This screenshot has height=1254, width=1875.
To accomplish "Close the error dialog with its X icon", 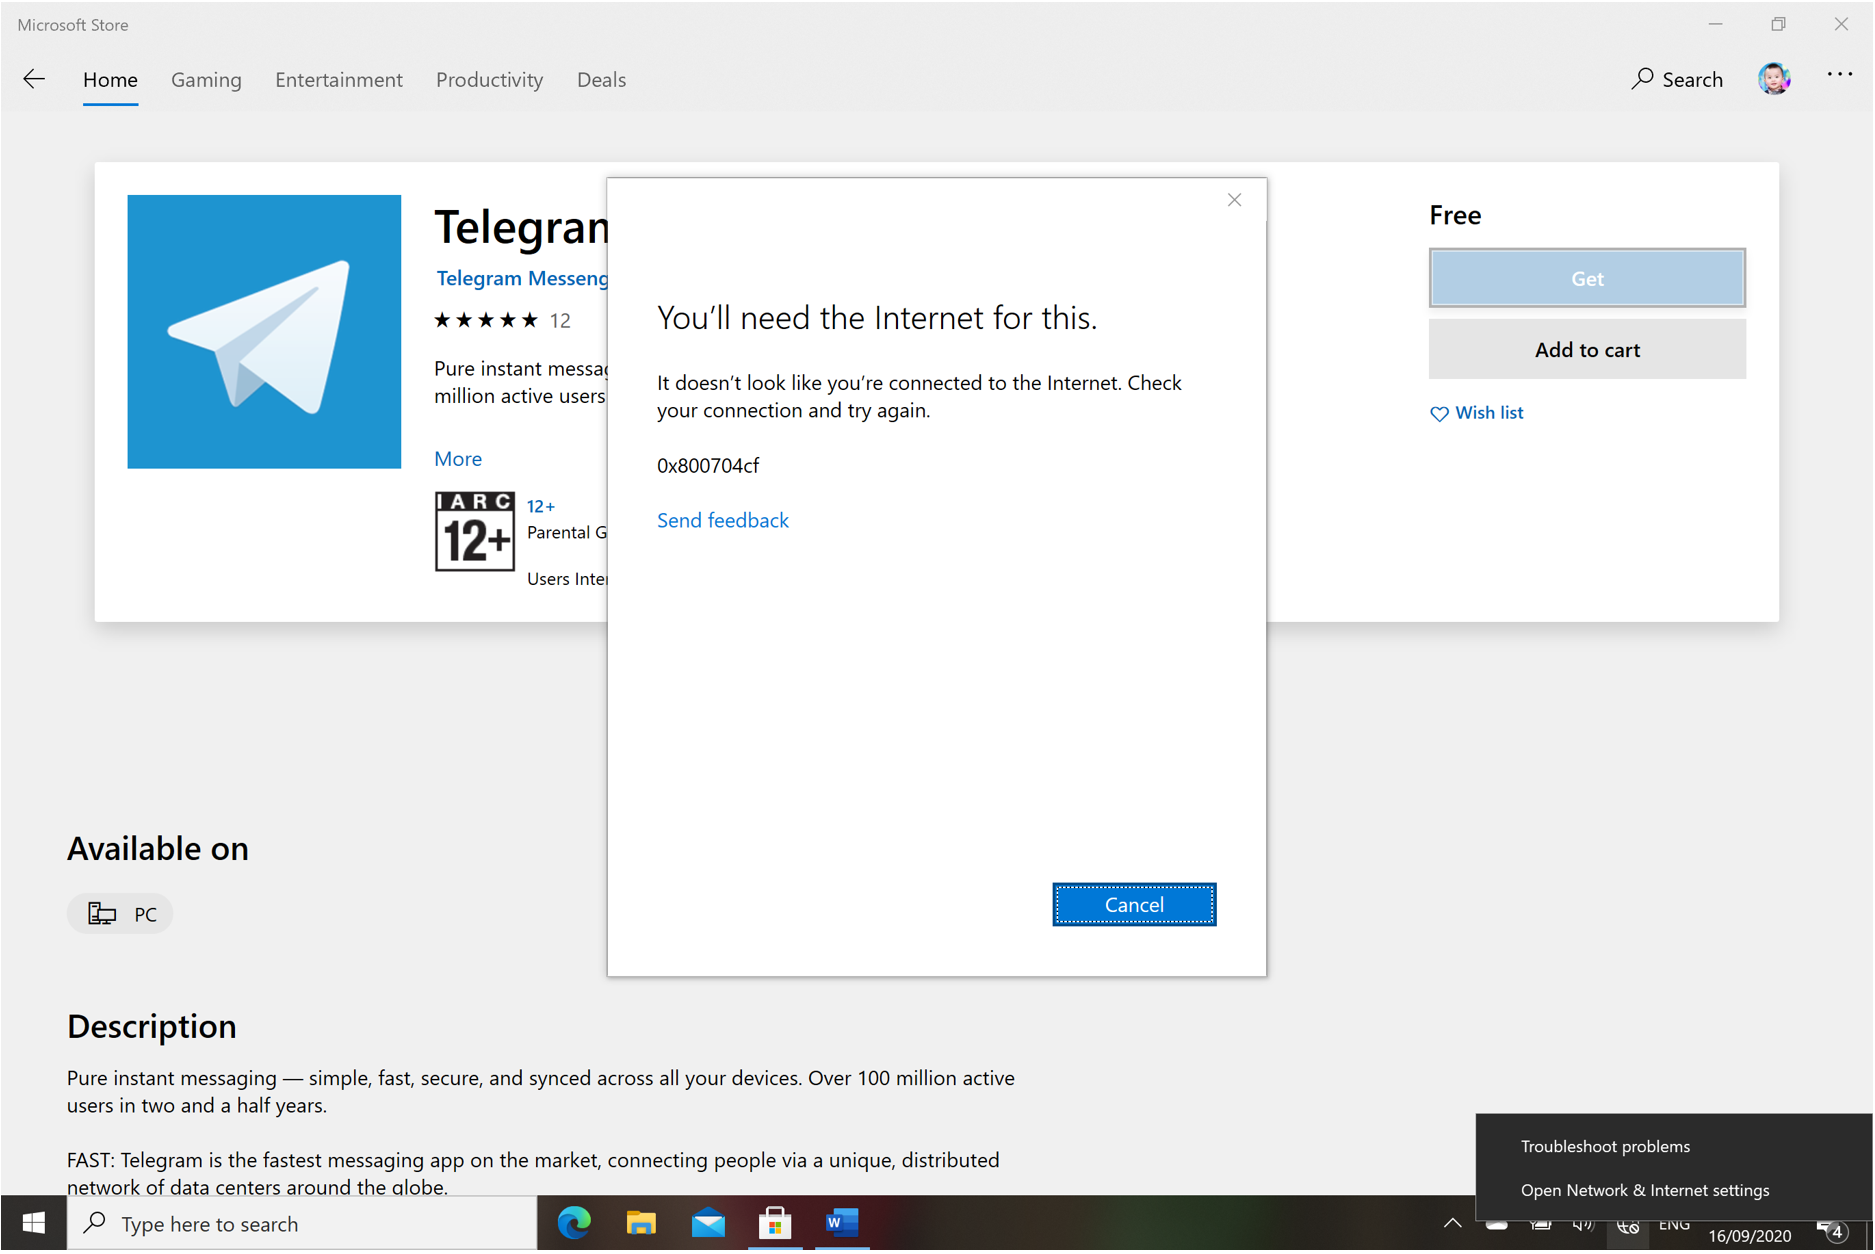I will point(1235,200).
